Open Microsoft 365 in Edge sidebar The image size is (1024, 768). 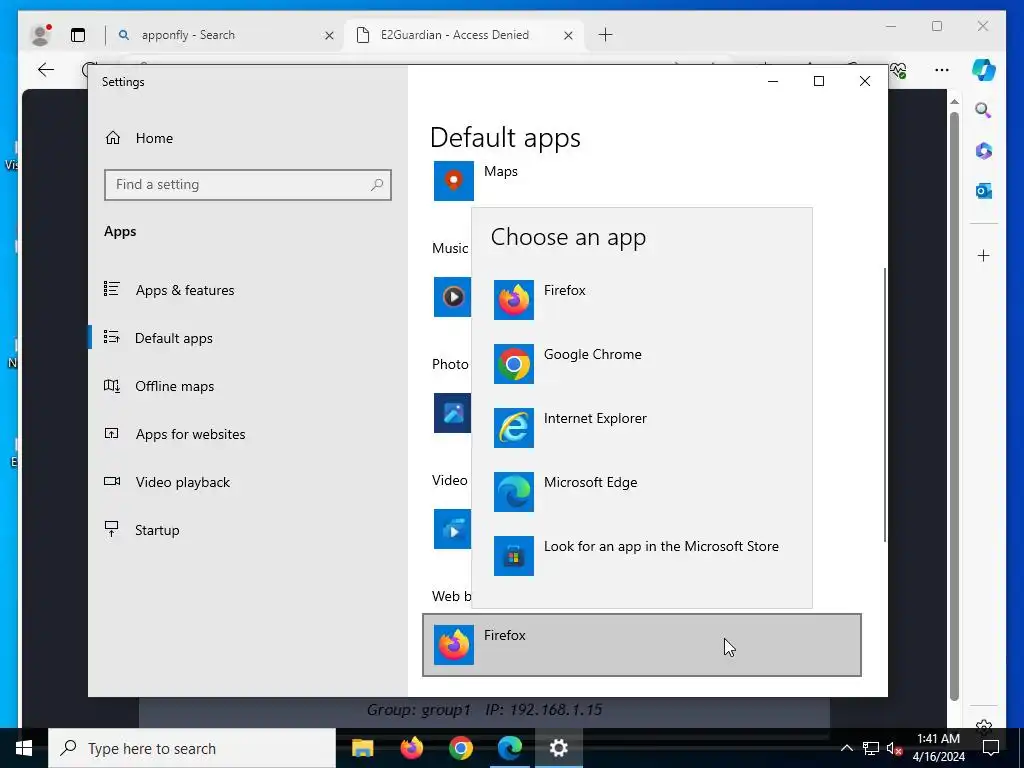coord(984,151)
